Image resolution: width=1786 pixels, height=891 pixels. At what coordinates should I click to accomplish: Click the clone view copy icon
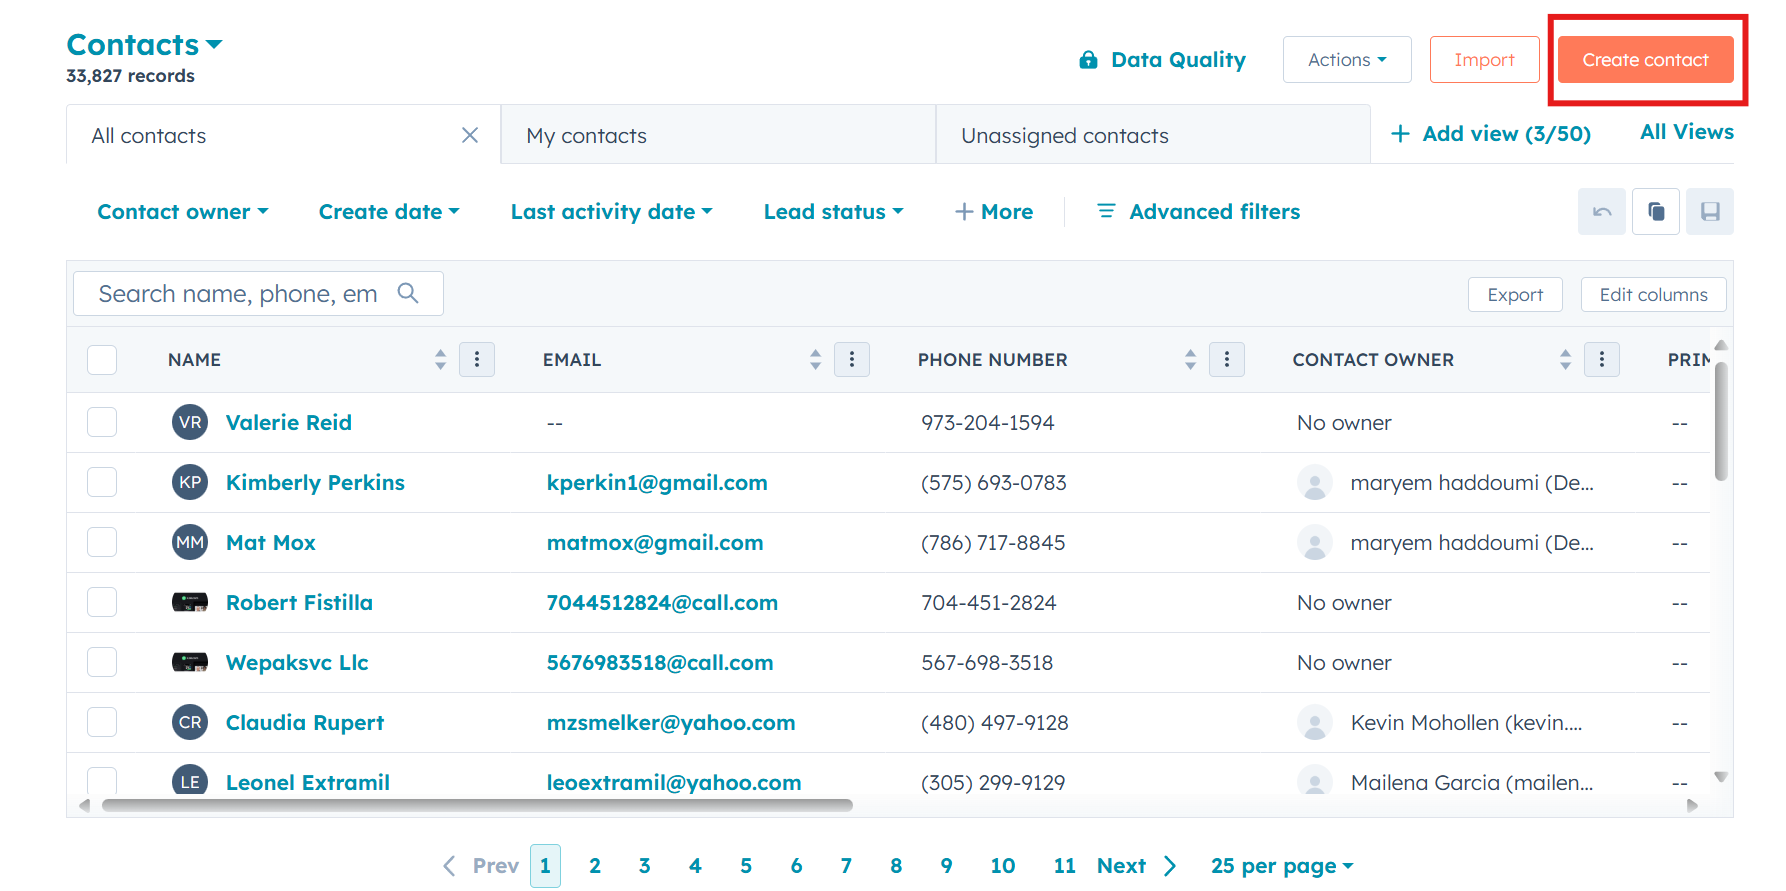[1656, 212]
